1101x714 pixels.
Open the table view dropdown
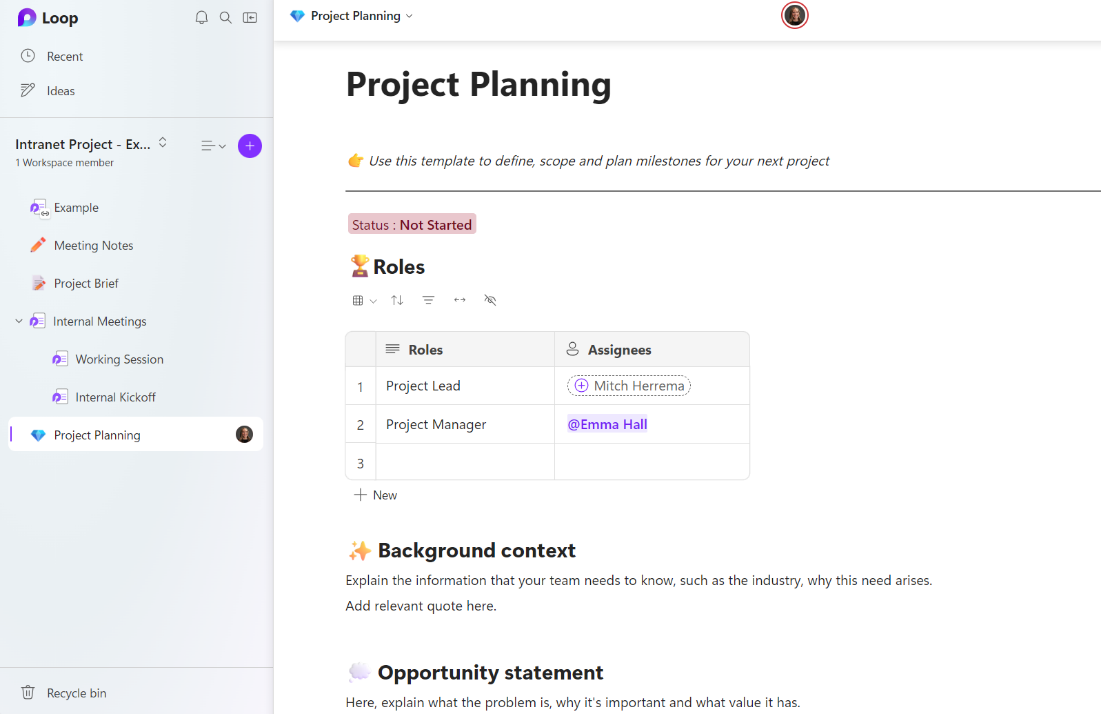[364, 300]
